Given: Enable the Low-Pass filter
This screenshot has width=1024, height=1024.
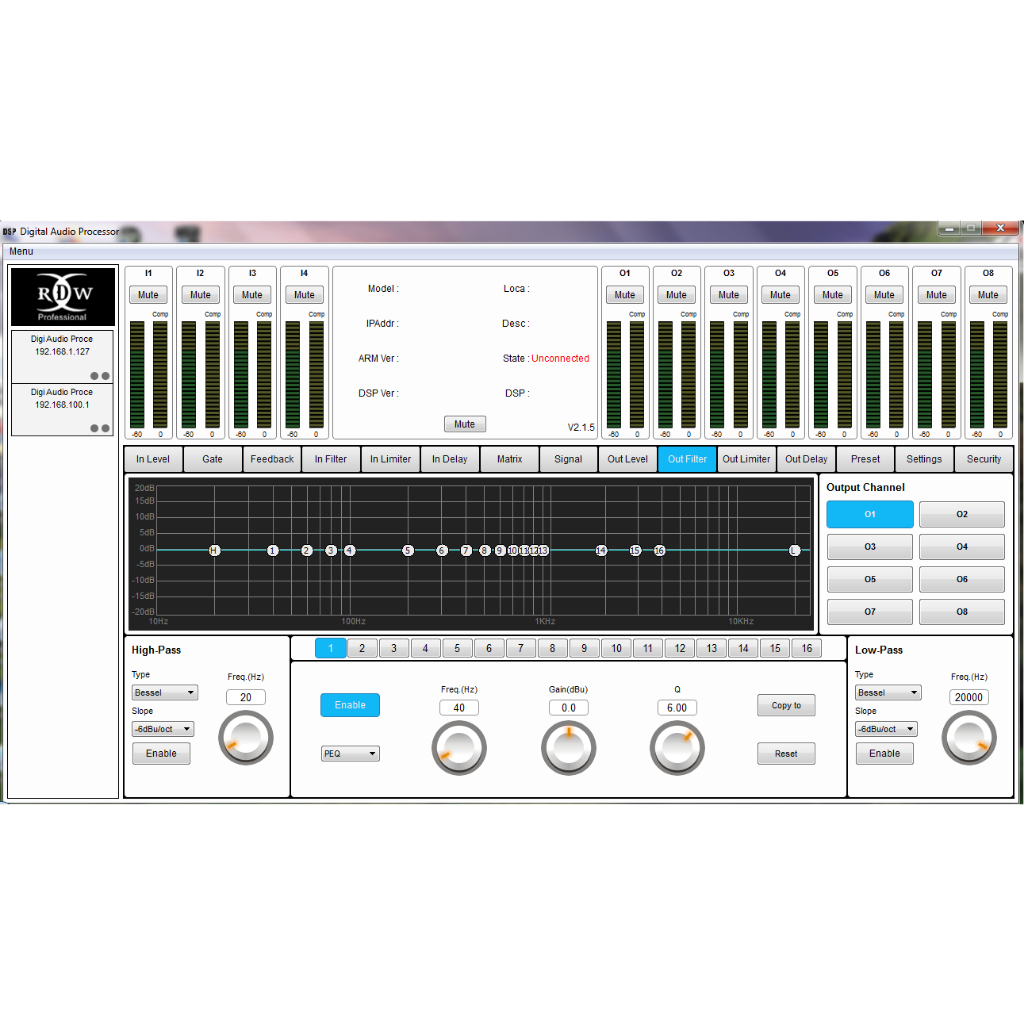Looking at the screenshot, I should (885, 753).
